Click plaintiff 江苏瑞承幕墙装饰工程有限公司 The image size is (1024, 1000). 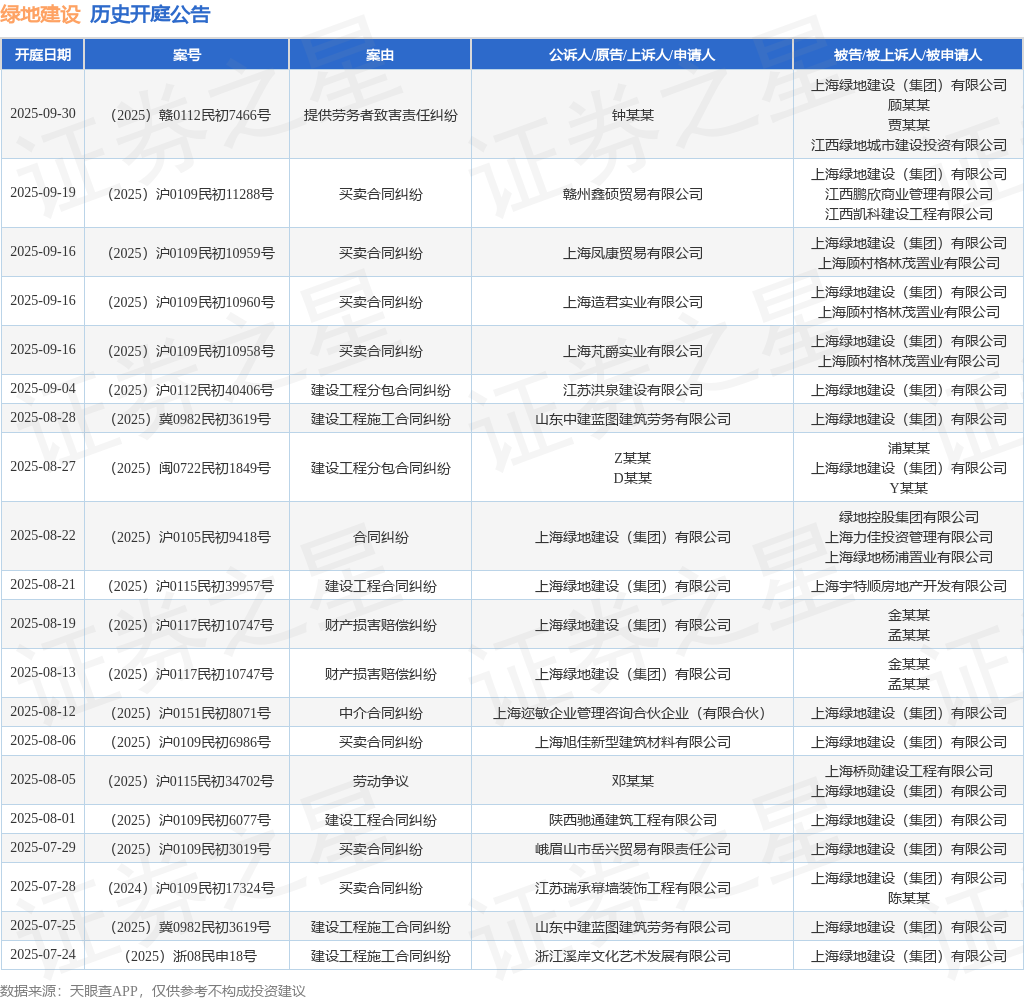632,888
